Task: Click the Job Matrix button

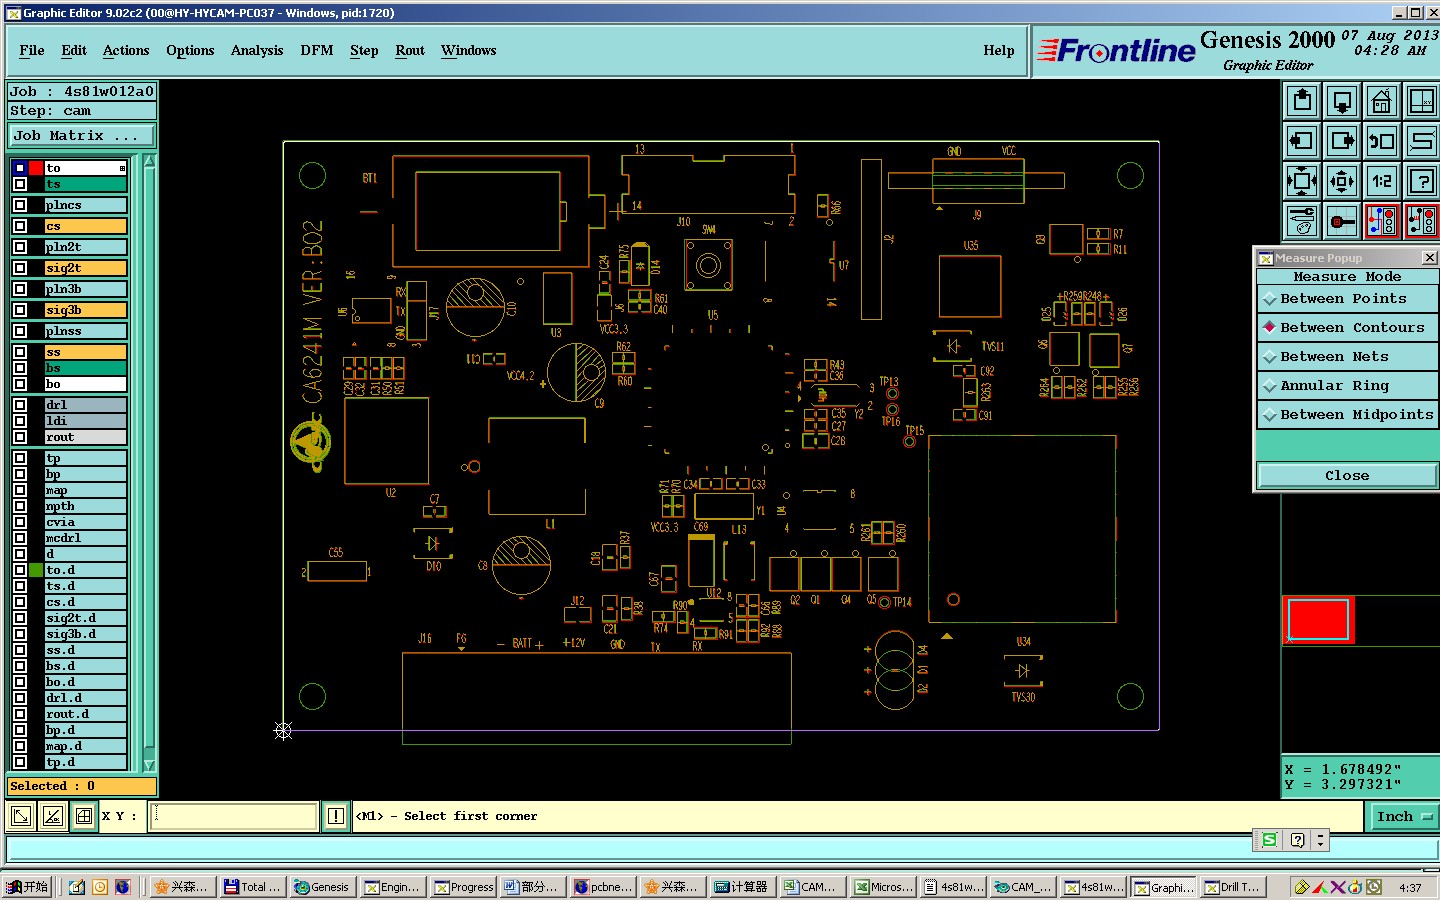Action: click(82, 135)
